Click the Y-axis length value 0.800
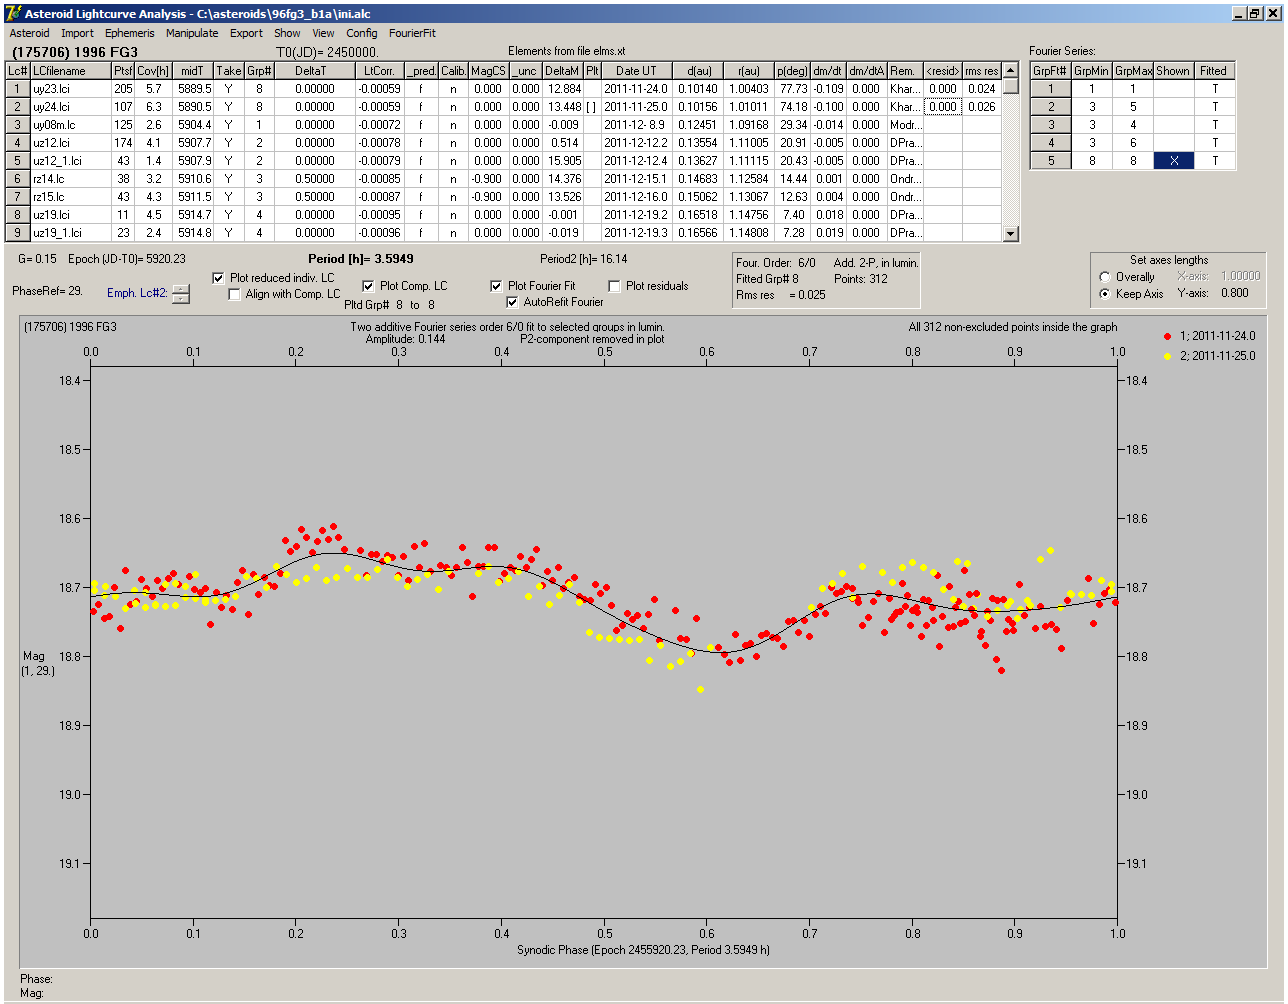Screen dimensions: 1288x1004 coord(1234,294)
